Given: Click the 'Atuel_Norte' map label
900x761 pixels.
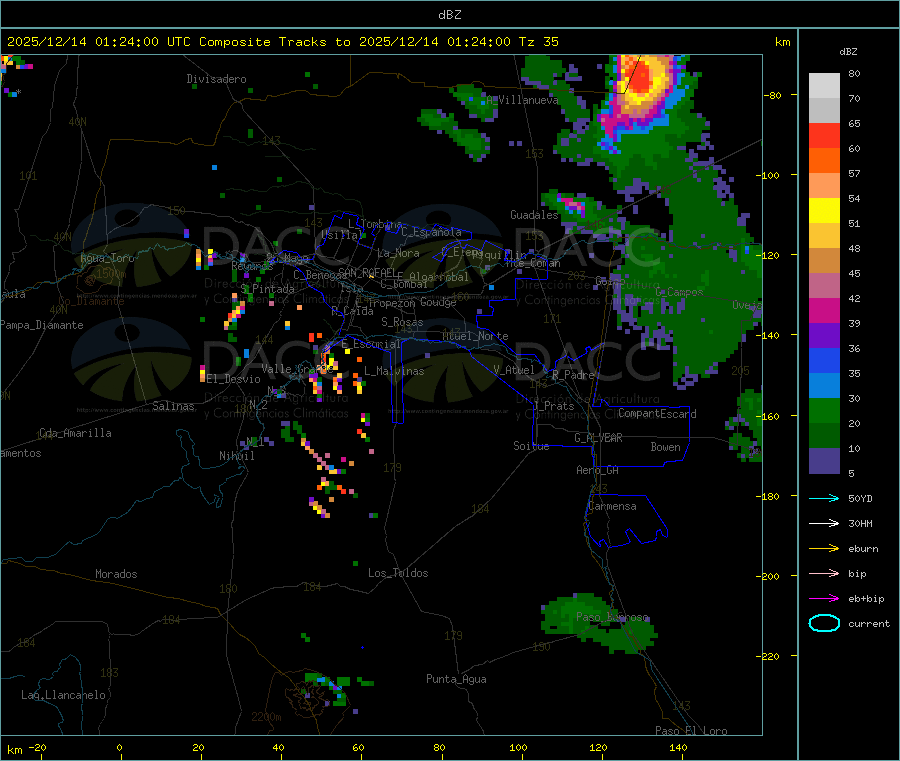Looking at the screenshot, I should click(x=475, y=336).
